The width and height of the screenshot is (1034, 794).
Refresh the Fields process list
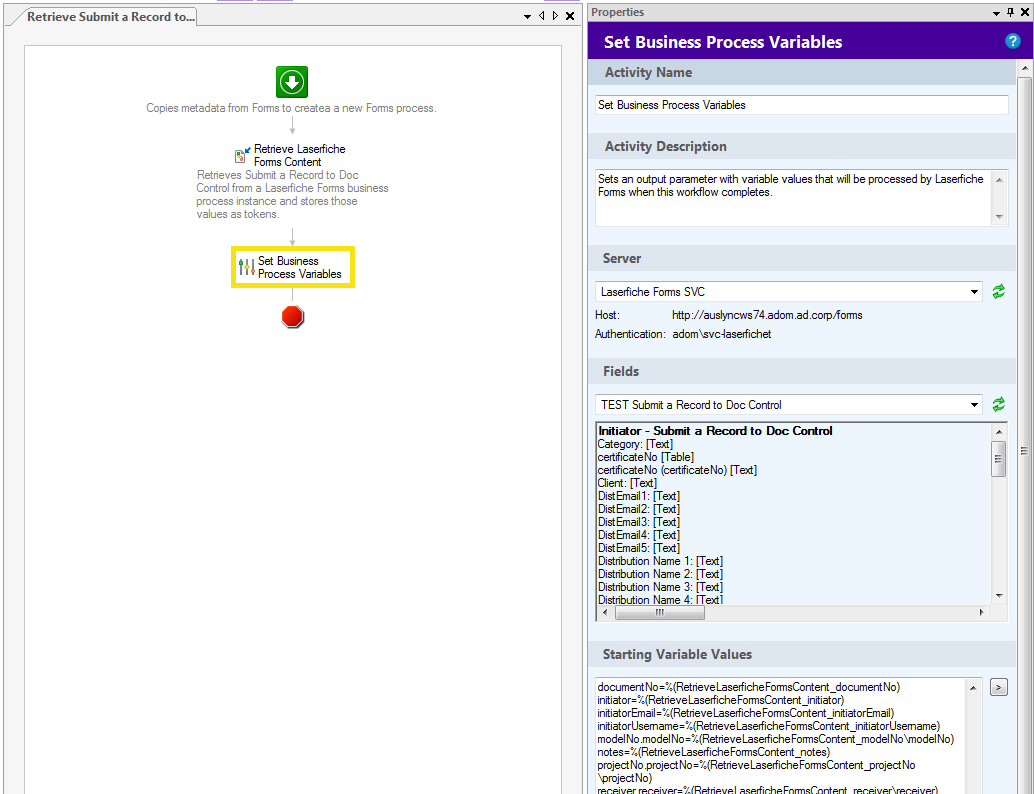(x=998, y=404)
